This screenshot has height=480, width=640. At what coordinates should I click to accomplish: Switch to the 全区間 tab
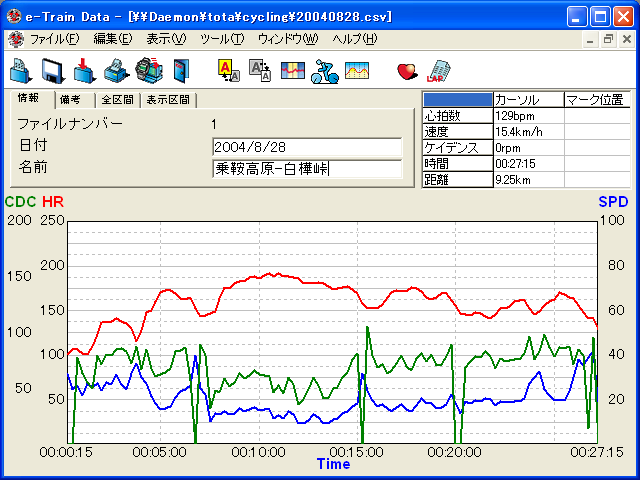tap(117, 100)
